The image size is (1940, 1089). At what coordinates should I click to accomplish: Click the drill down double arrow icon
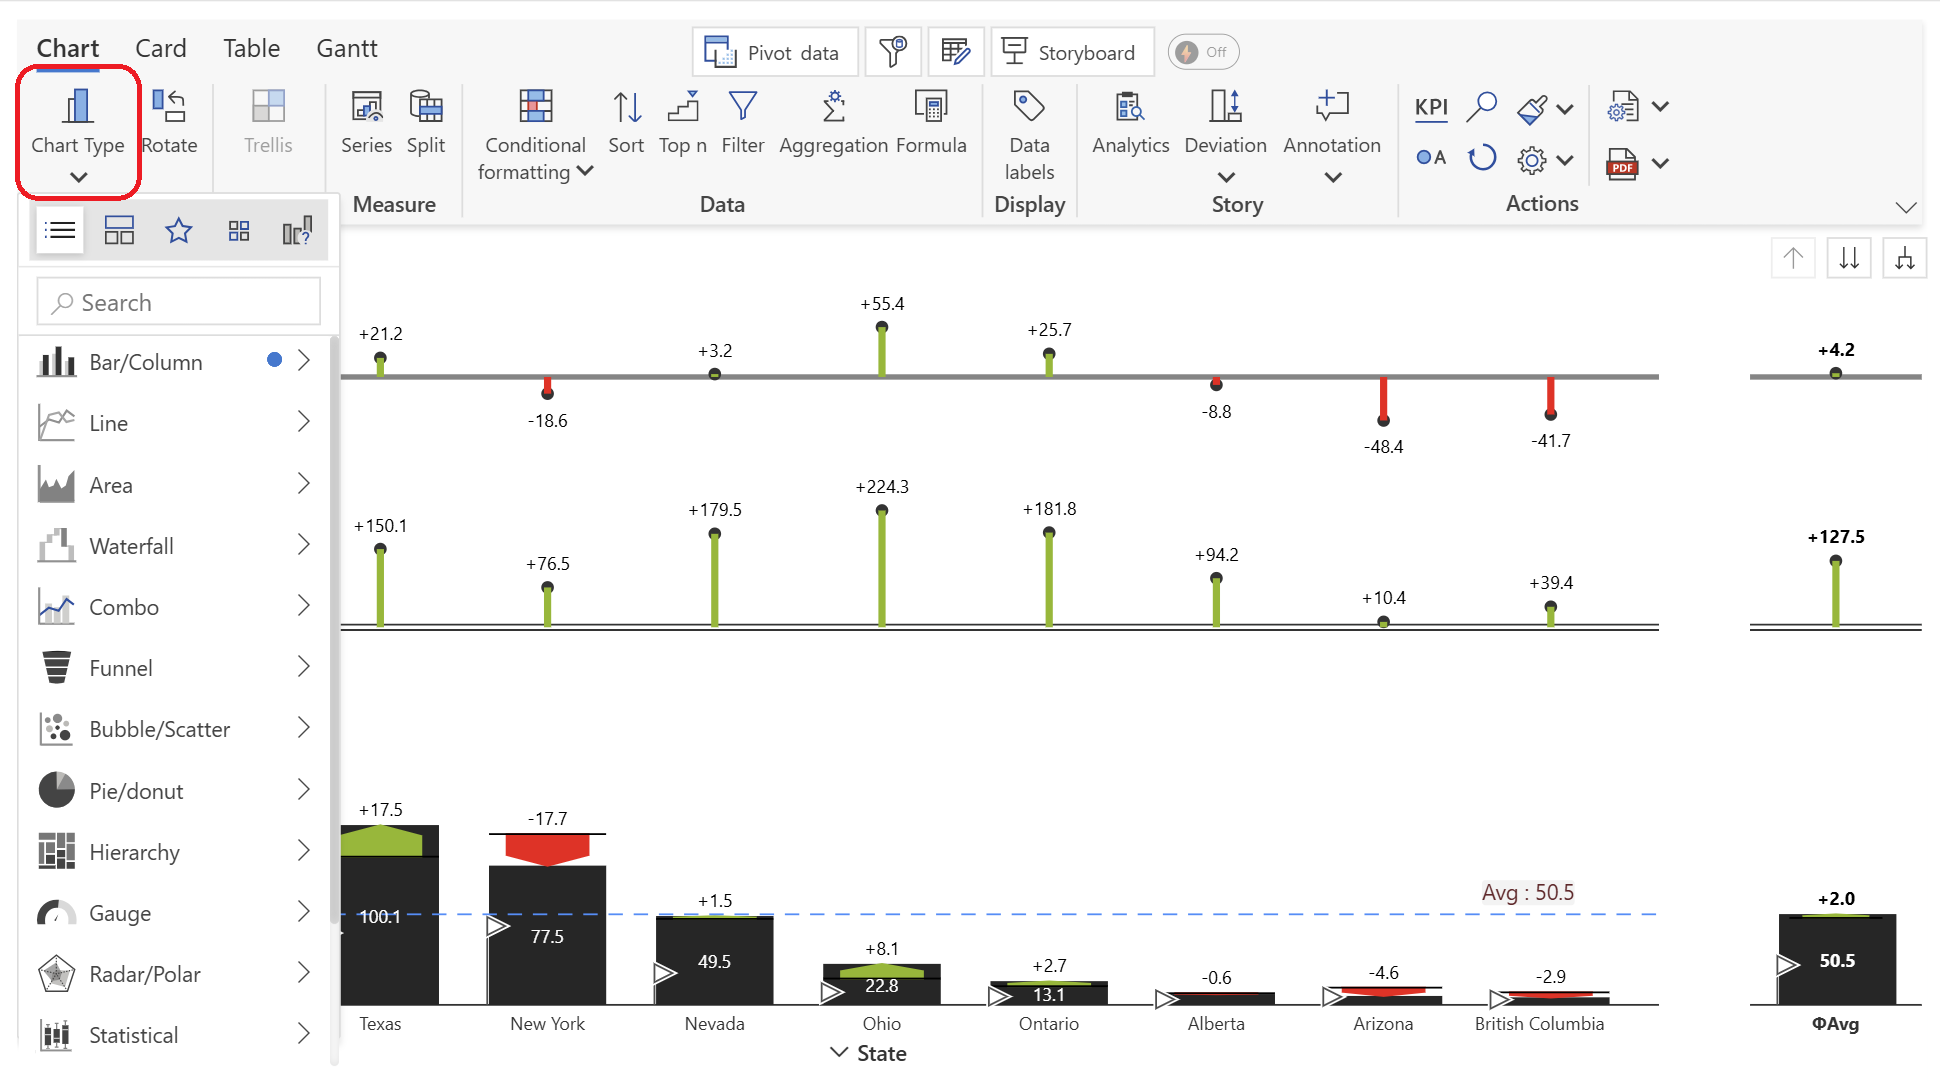point(1849,258)
